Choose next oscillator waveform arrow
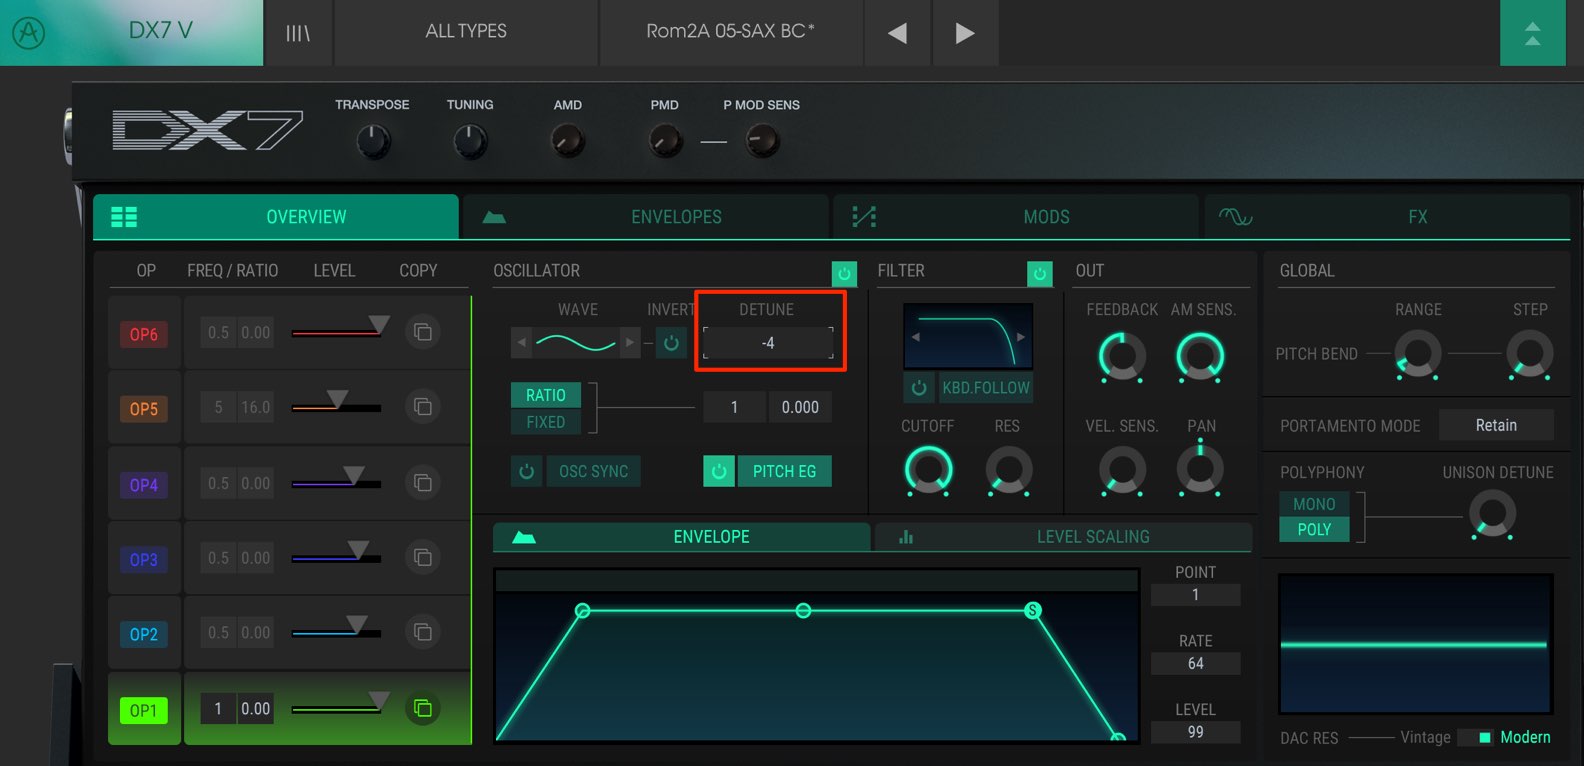Screen dimensions: 1586x766 click(629, 342)
